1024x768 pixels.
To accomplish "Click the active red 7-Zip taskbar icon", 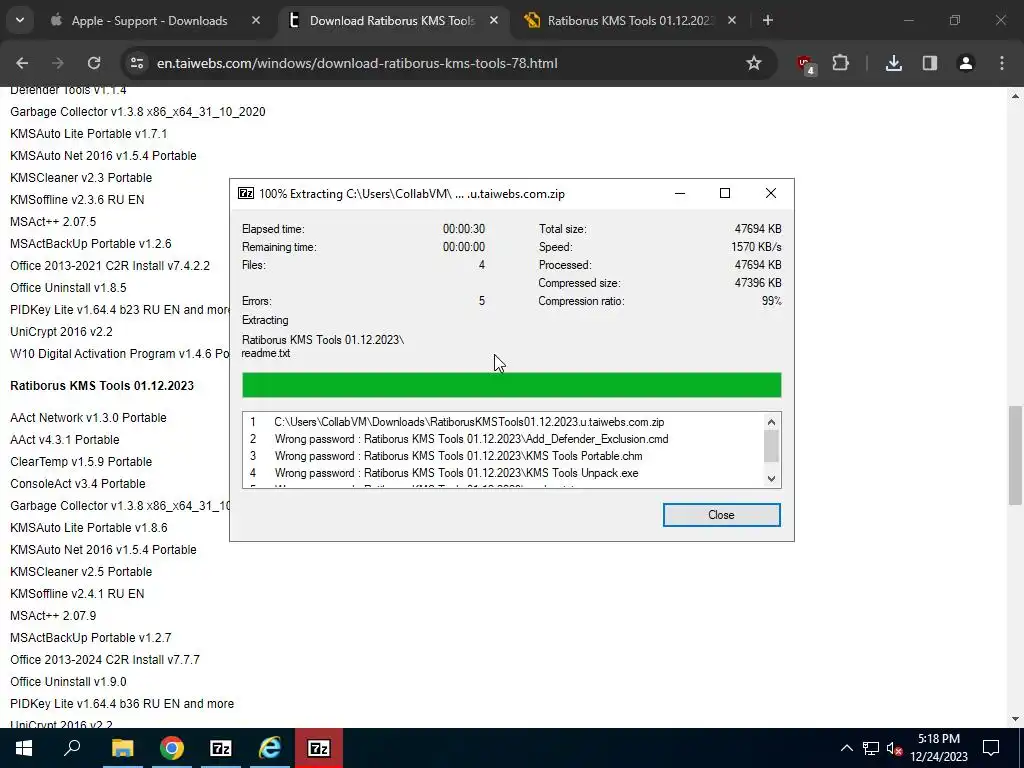I will tap(319, 748).
